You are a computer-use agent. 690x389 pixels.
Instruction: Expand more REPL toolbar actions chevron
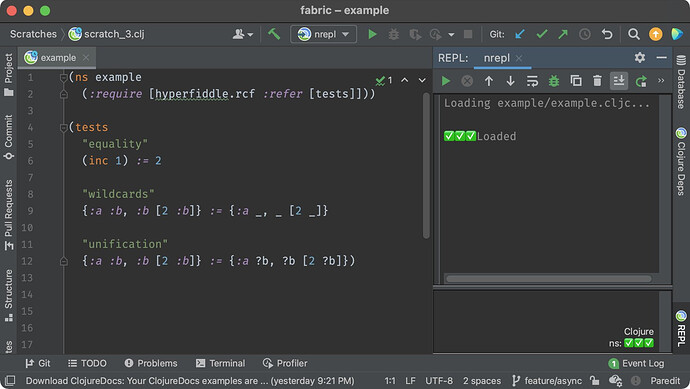pos(661,81)
